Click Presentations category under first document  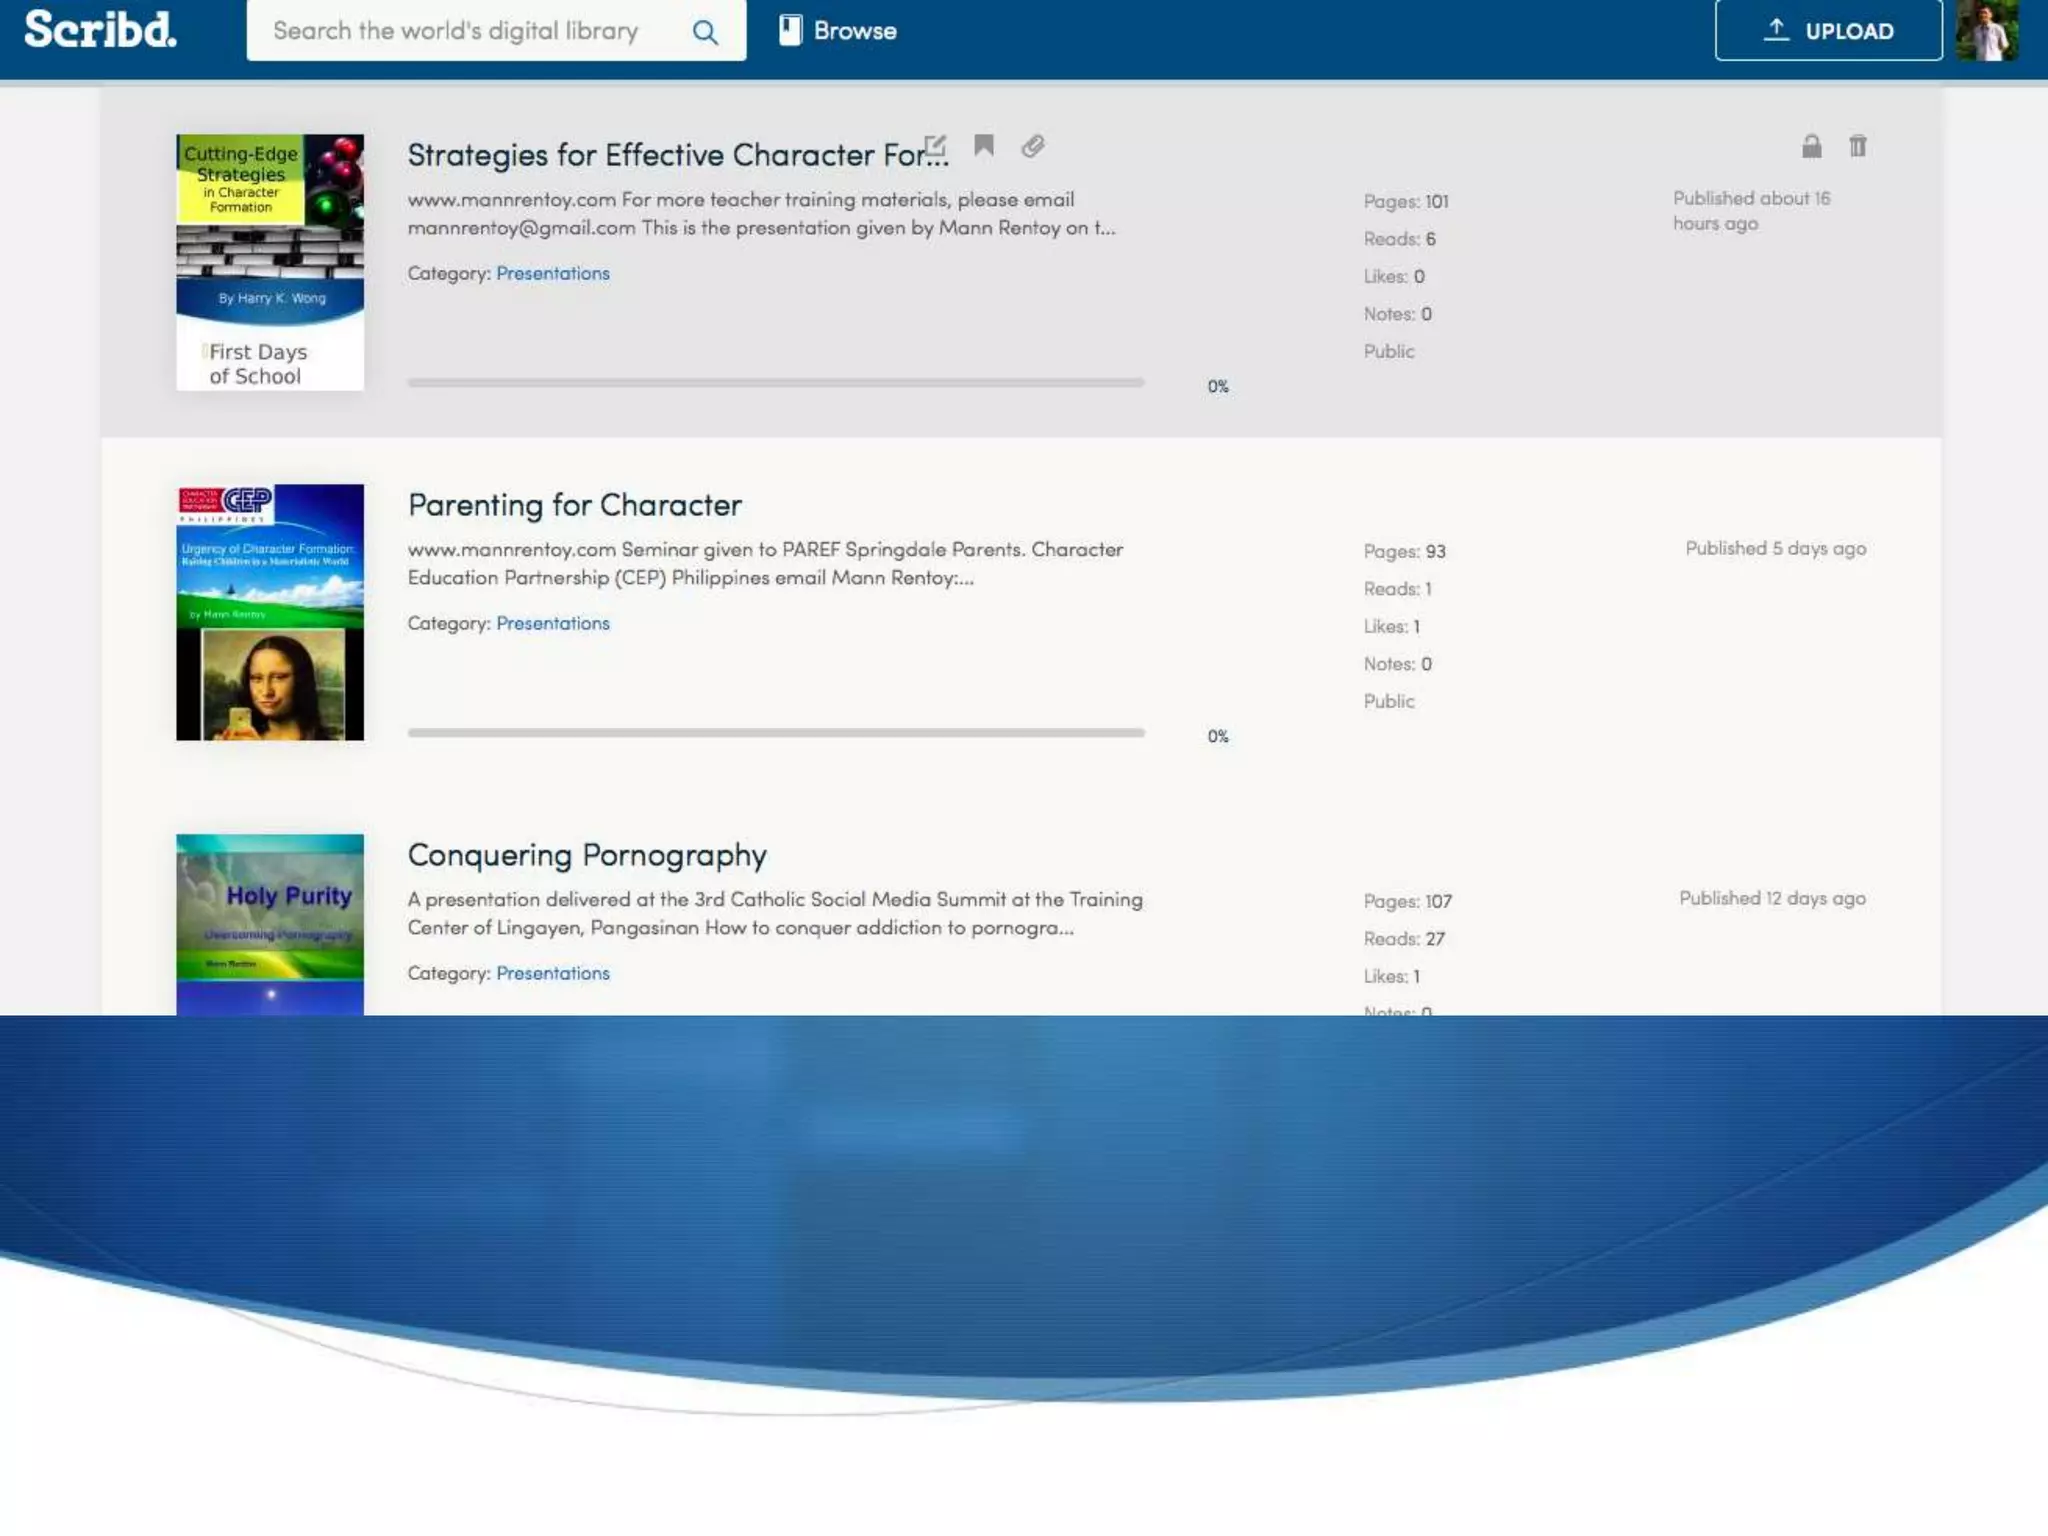(552, 273)
